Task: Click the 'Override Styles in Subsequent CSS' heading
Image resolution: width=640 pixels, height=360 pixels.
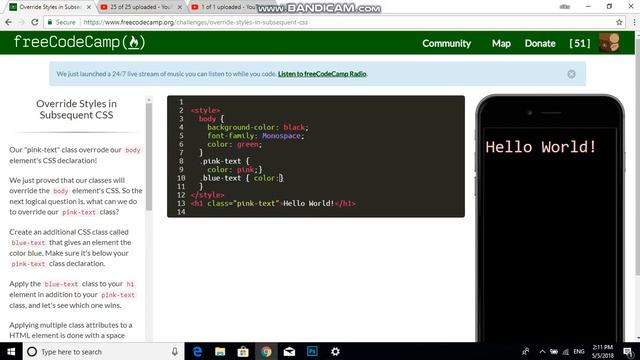Action: click(76, 109)
